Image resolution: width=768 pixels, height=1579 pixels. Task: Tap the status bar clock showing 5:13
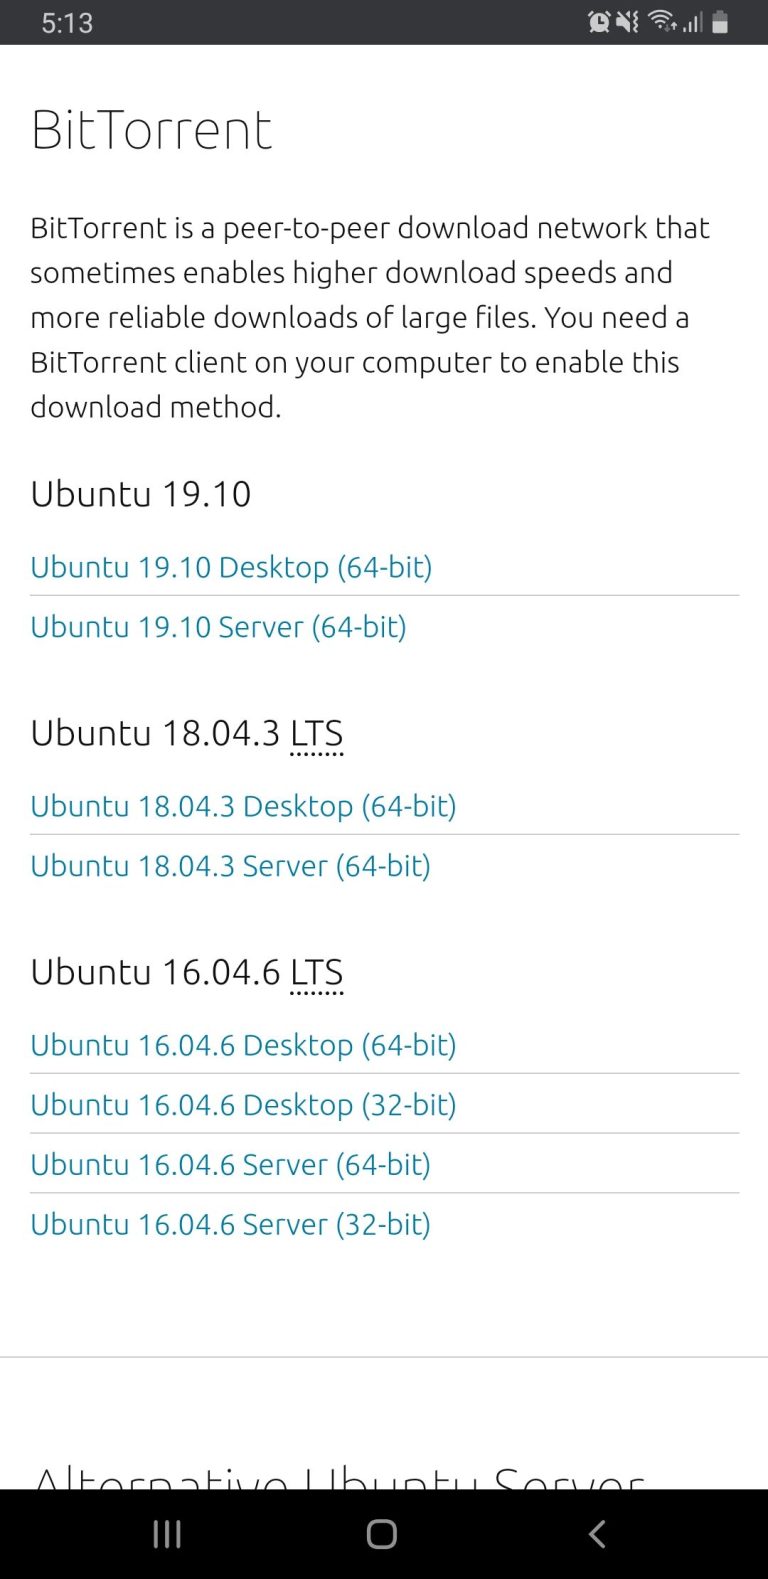click(x=67, y=22)
